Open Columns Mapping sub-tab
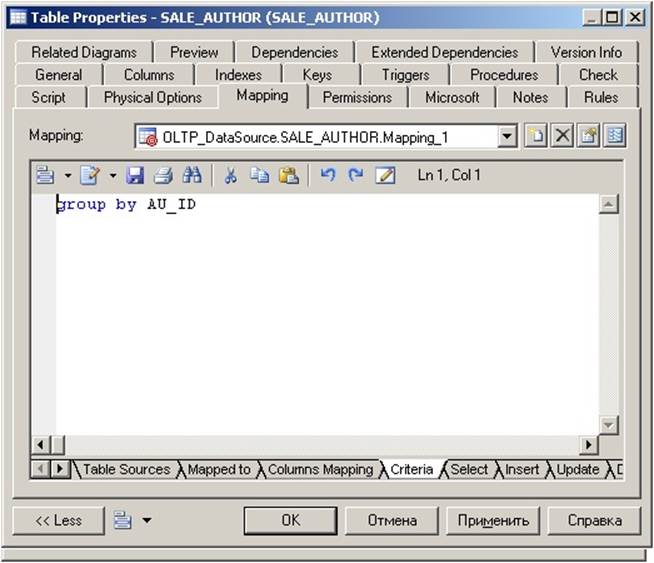Viewport: 654px width, 563px height. click(320, 470)
